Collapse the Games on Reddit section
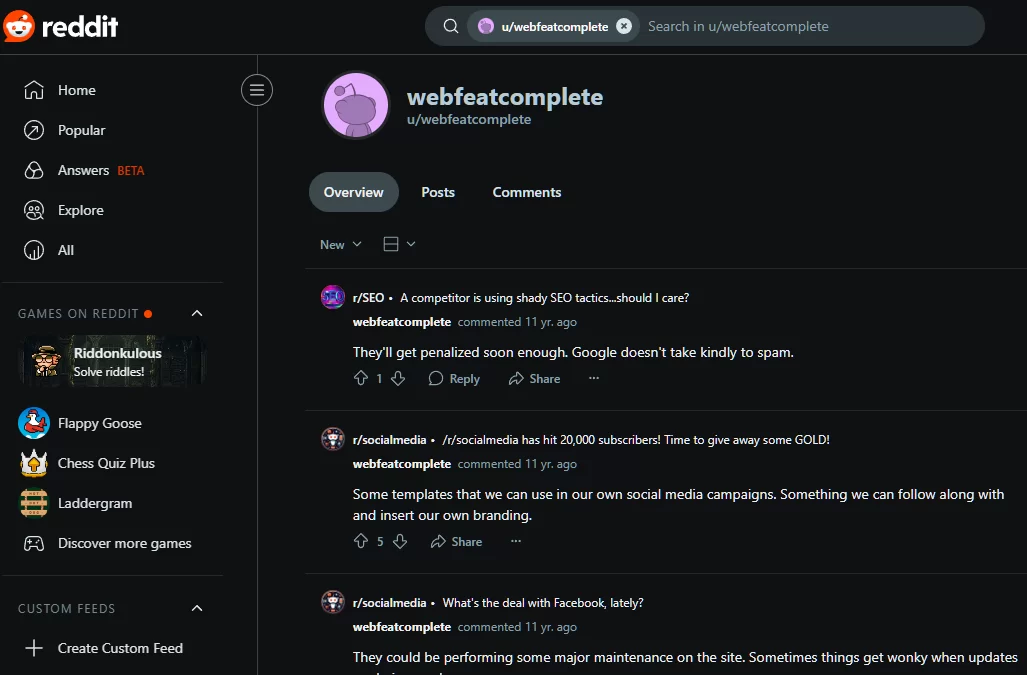Screen dimensions: 1027x675 coord(197,314)
